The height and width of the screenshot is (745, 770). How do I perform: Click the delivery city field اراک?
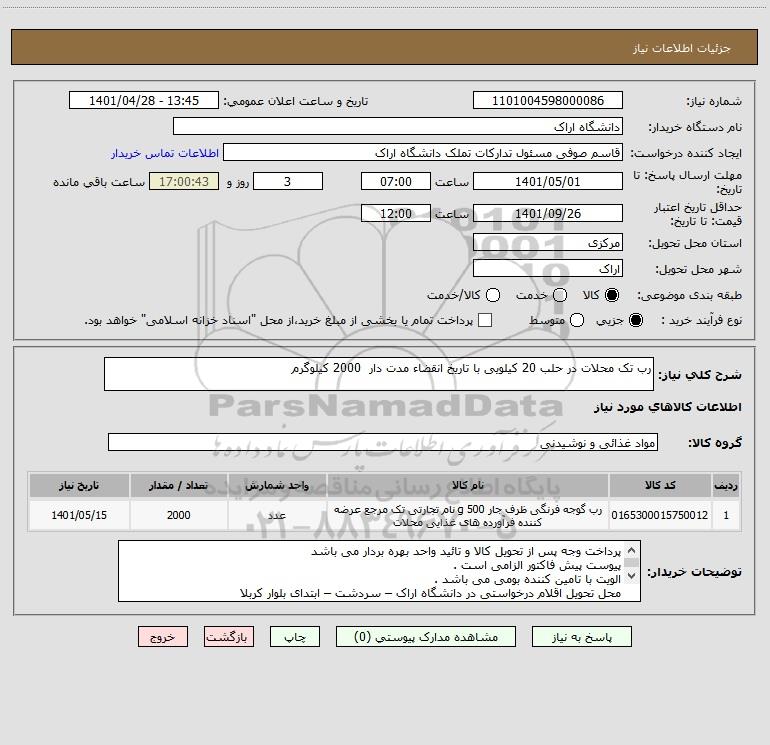[548, 269]
